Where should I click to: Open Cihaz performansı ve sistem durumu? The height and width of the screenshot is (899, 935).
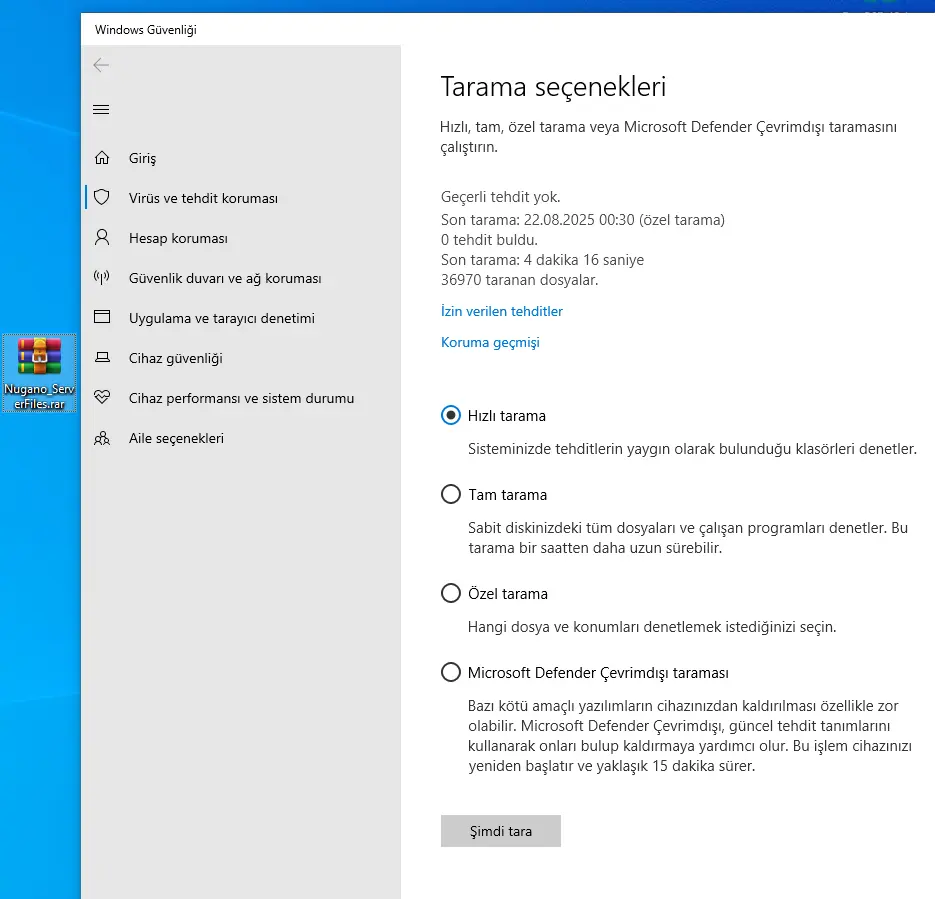point(243,398)
